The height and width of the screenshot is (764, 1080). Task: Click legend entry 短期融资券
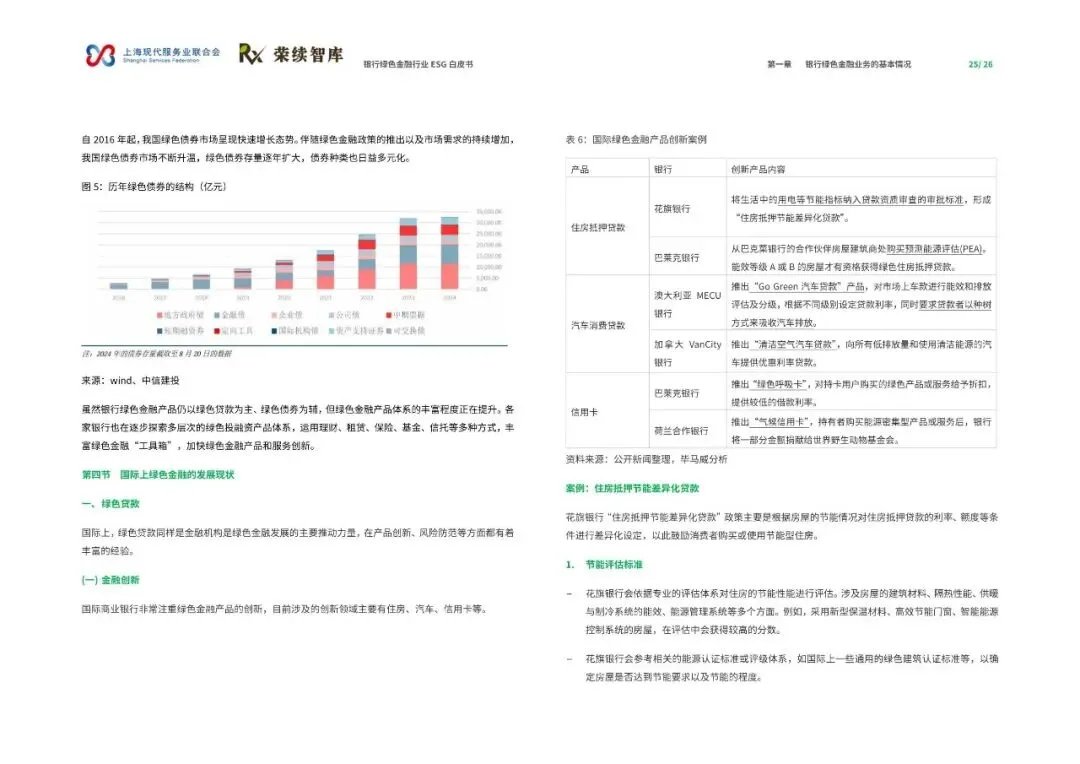180,331
